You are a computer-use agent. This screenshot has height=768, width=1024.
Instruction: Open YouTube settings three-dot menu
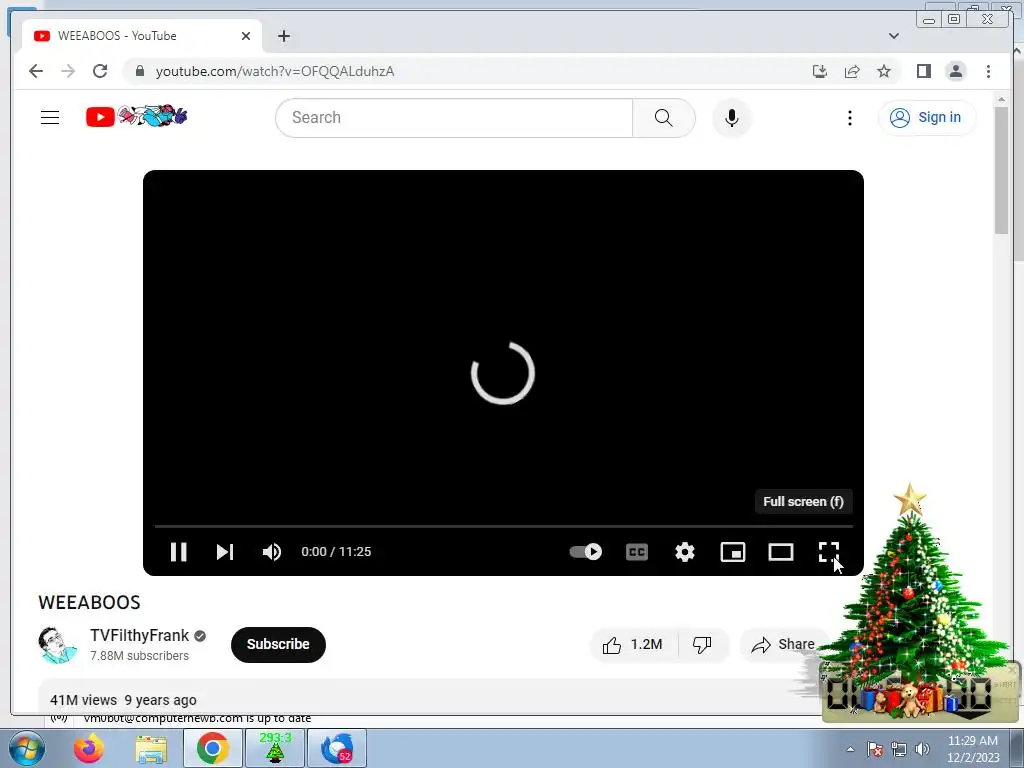click(850, 118)
